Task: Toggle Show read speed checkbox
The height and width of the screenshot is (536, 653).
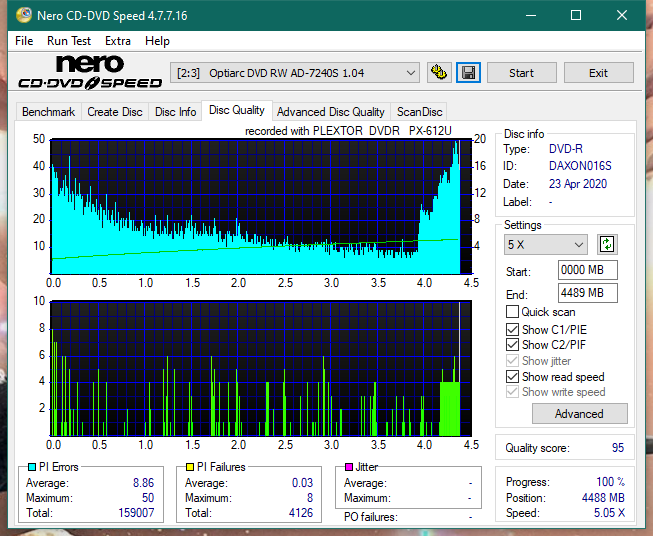Action: (x=512, y=376)
